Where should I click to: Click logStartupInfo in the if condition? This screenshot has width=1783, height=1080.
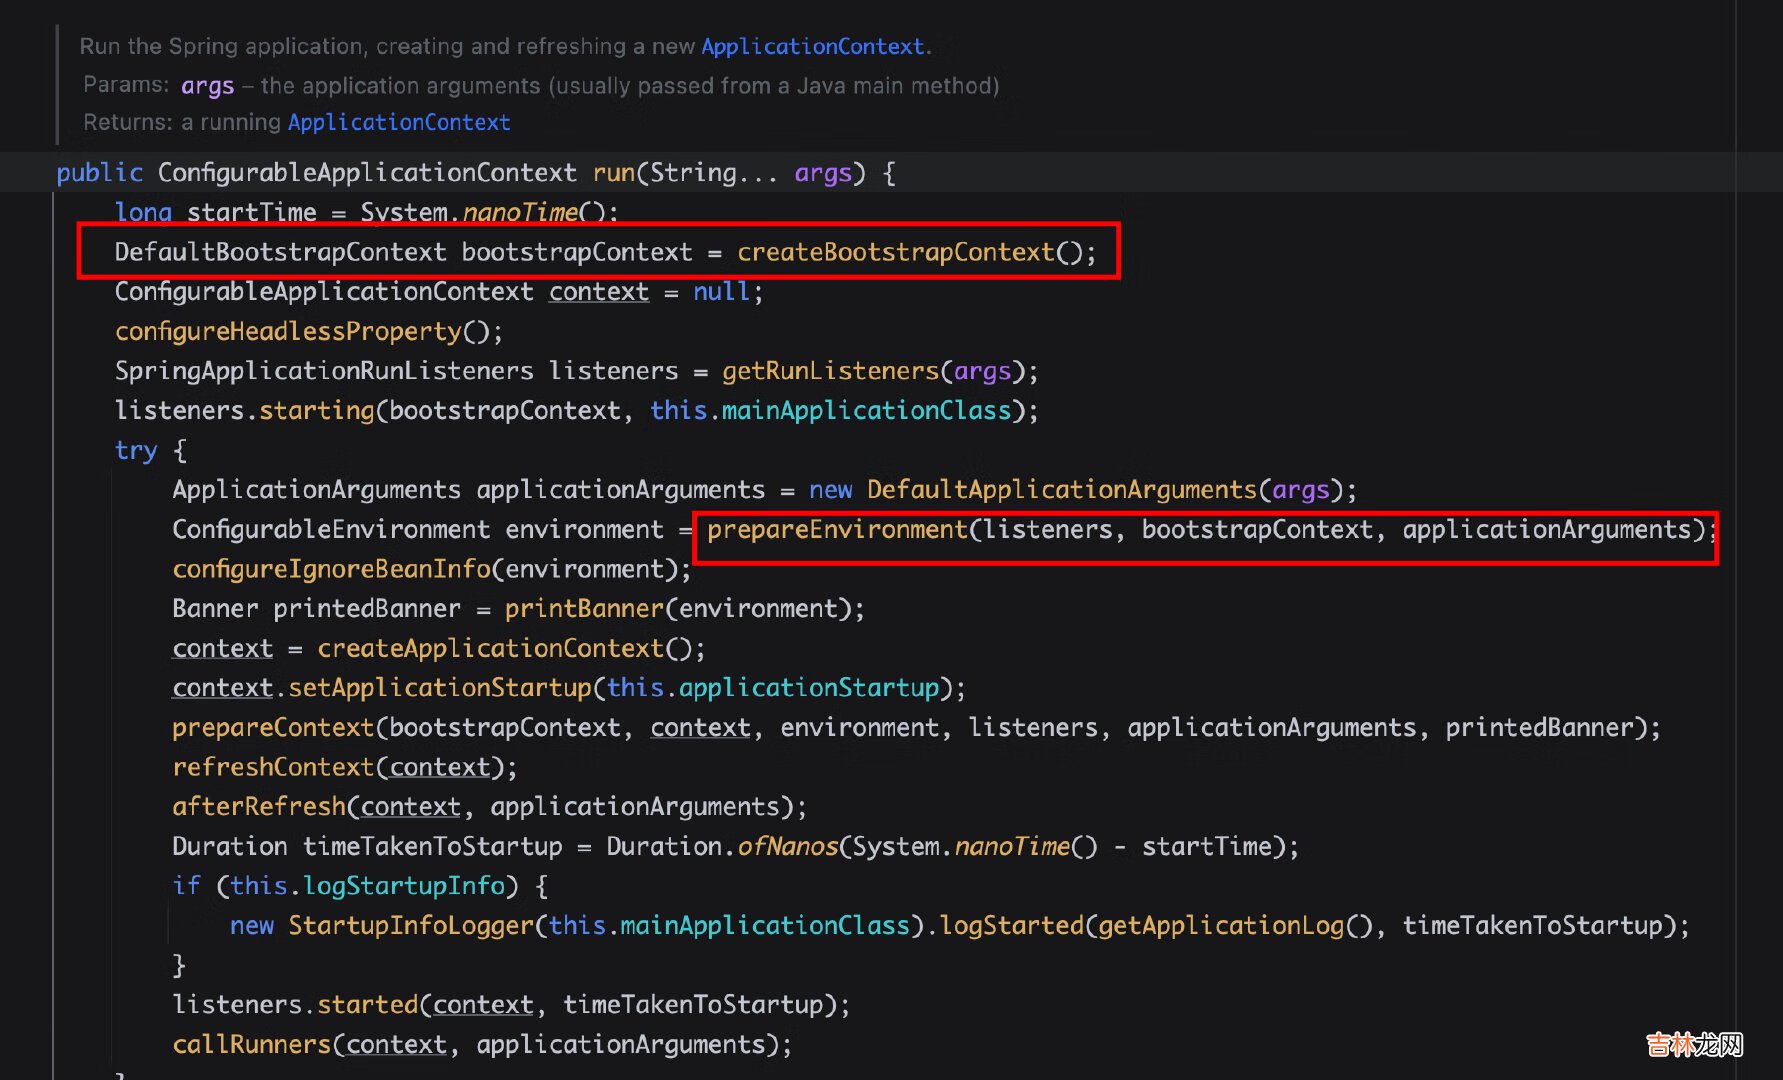pos(404,886)
